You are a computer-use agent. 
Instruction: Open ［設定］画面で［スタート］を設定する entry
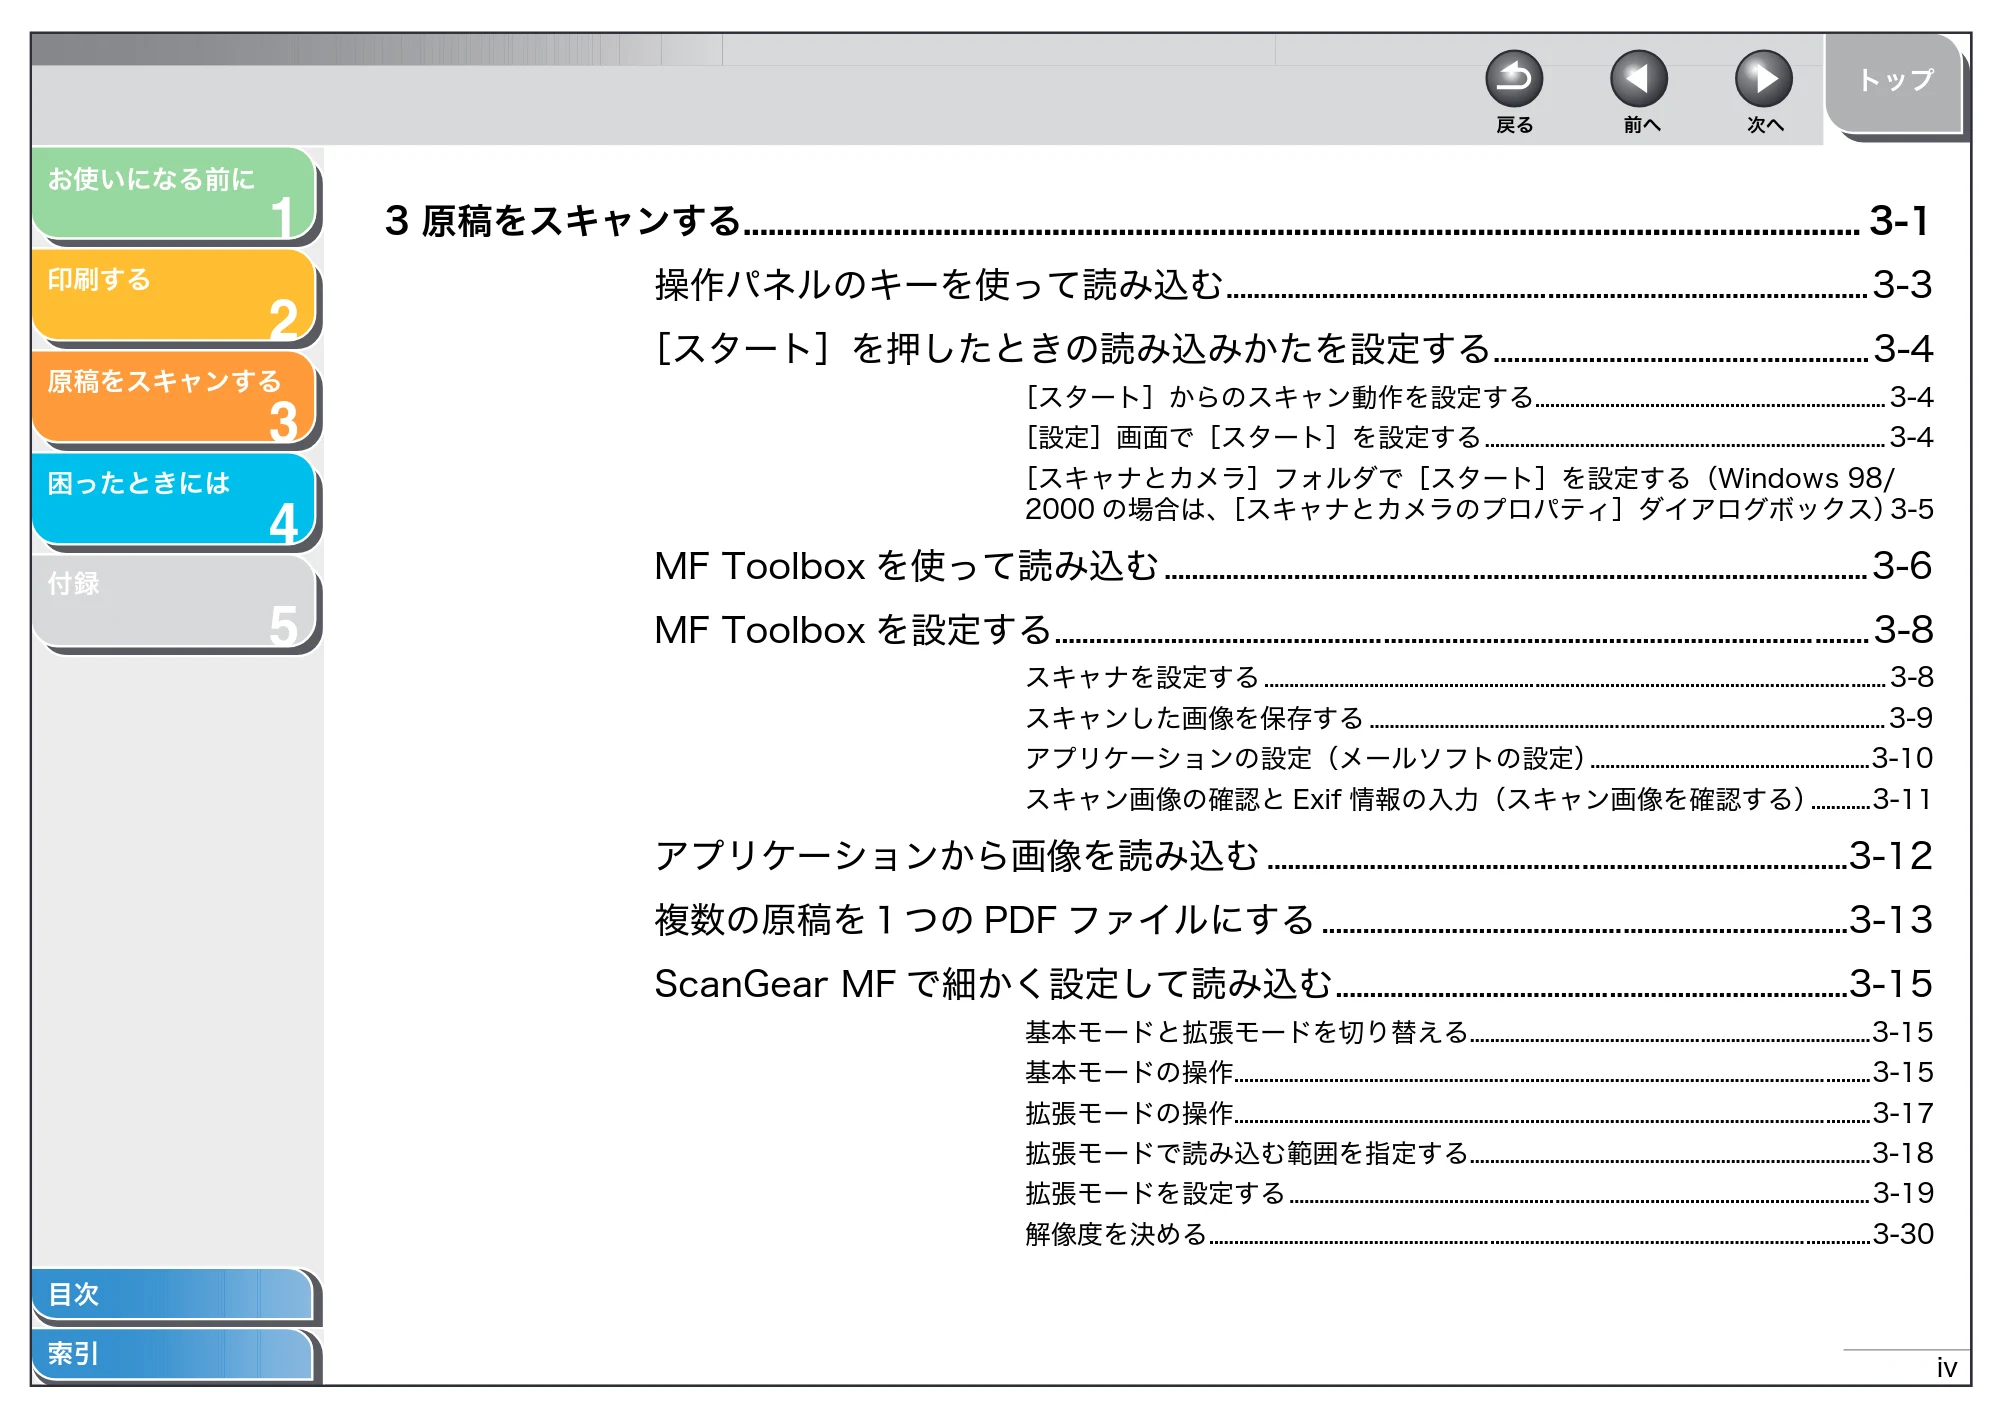pyautogui.click(x=1479, y=437)
